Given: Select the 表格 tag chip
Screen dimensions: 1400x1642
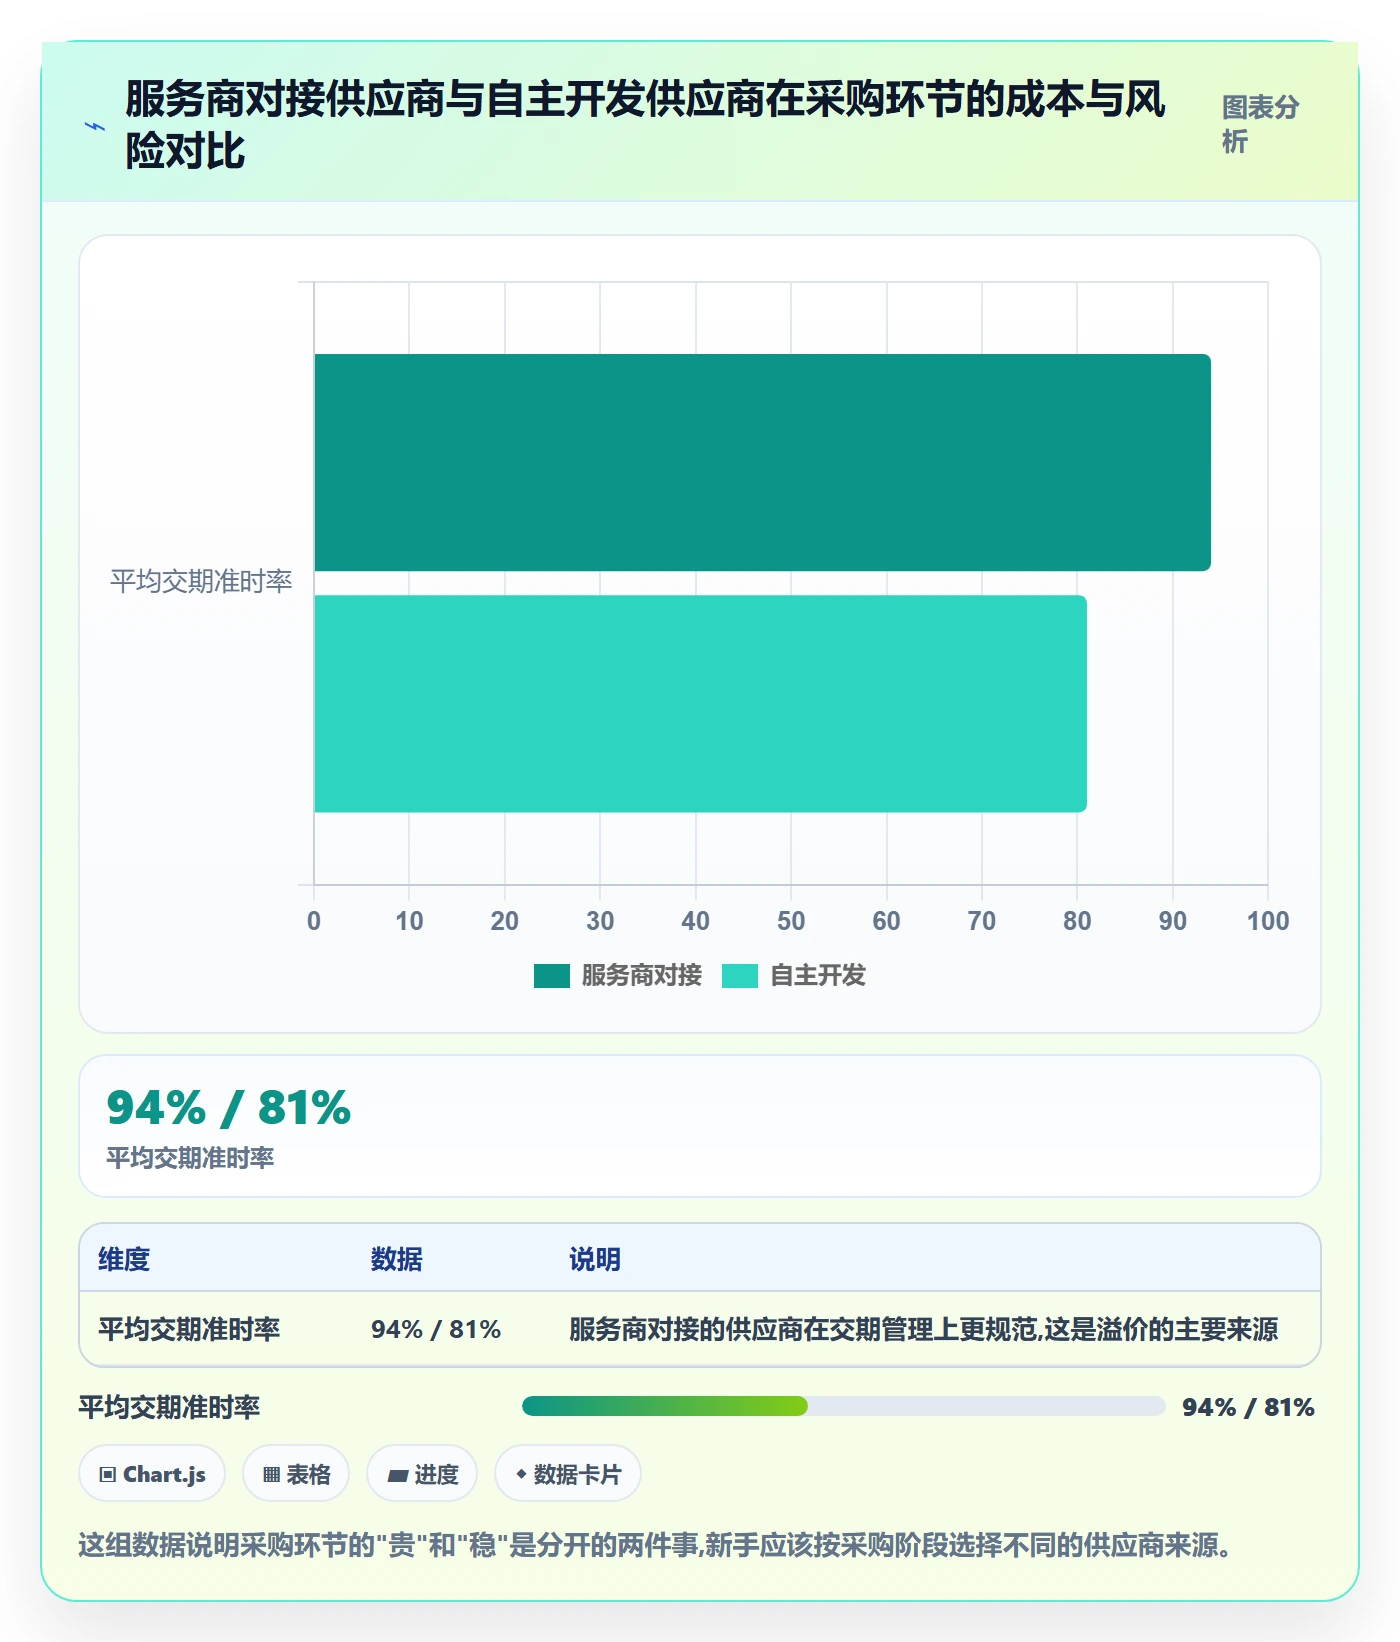Looking at the screenshot, I should tap(296, 1474).
